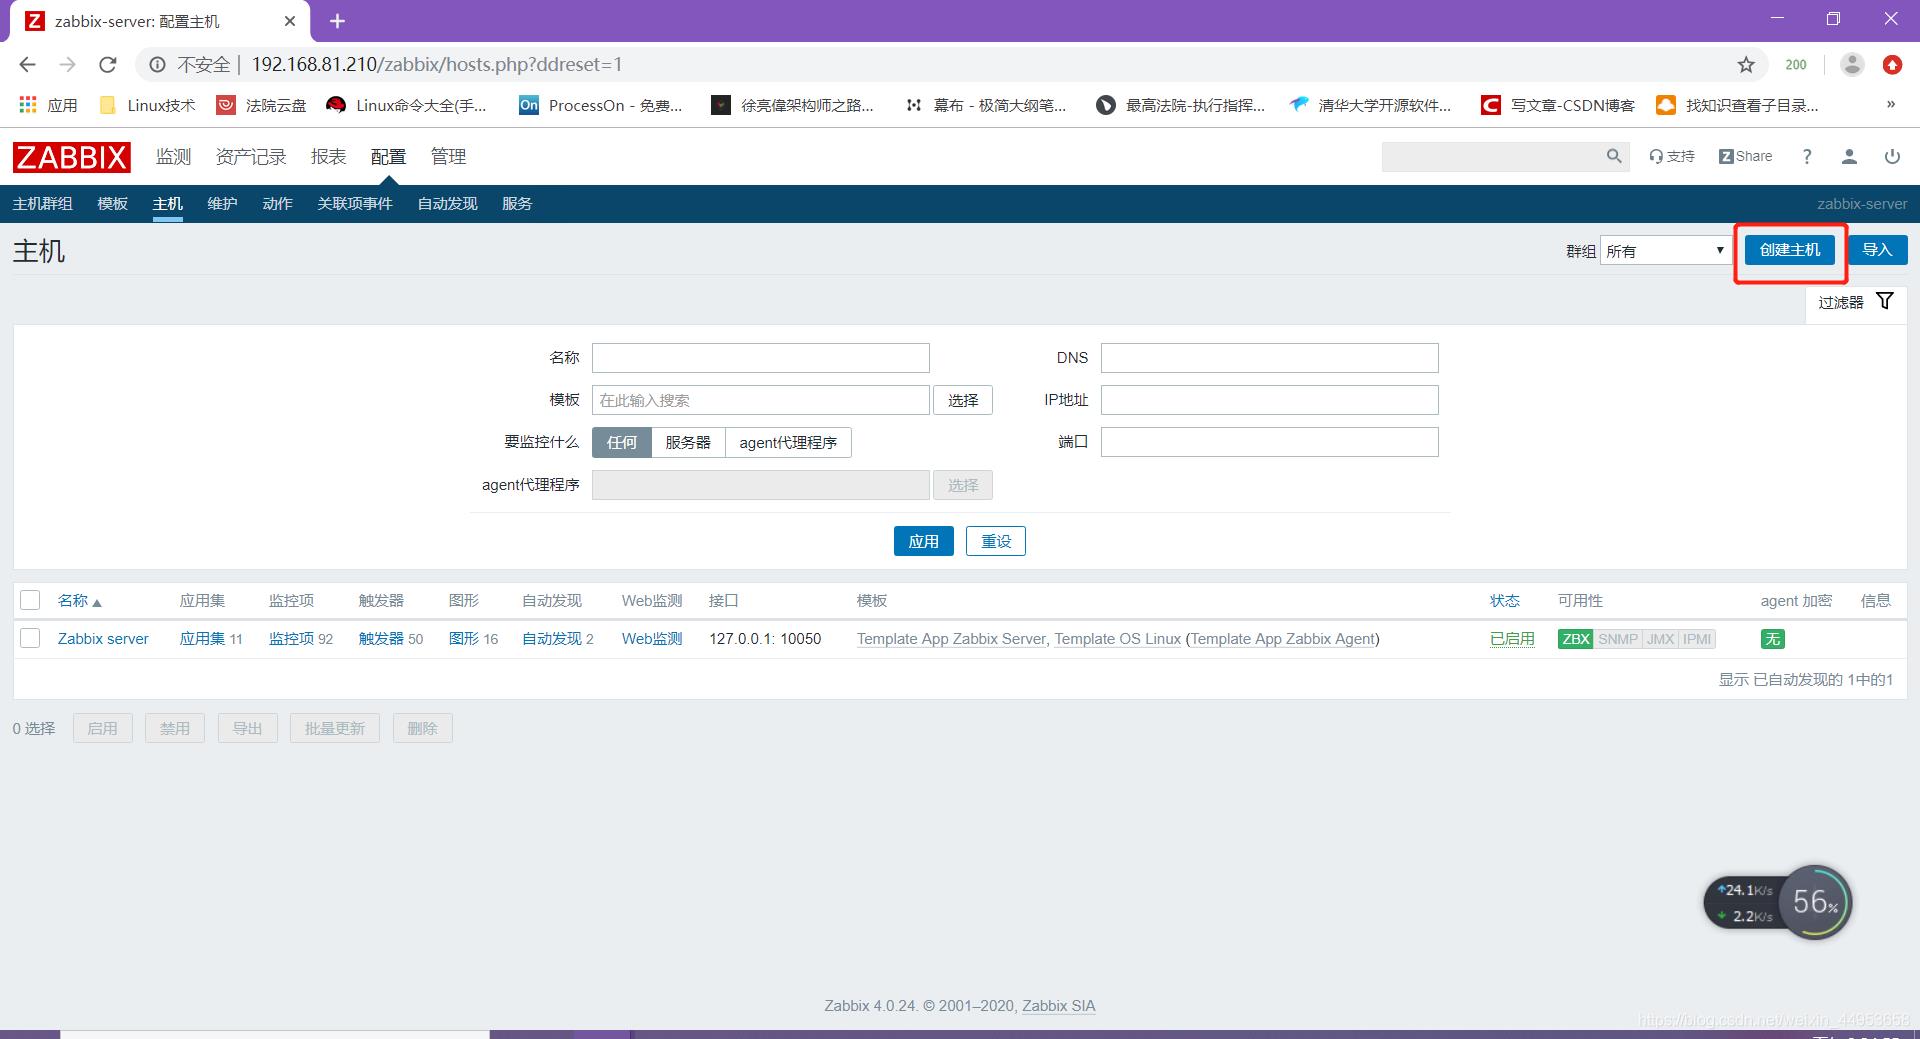Select 服务器 monitoring option
The width and height of the screenshot is (1920, 1039).
pyautogui.click(x=688, y=442)
